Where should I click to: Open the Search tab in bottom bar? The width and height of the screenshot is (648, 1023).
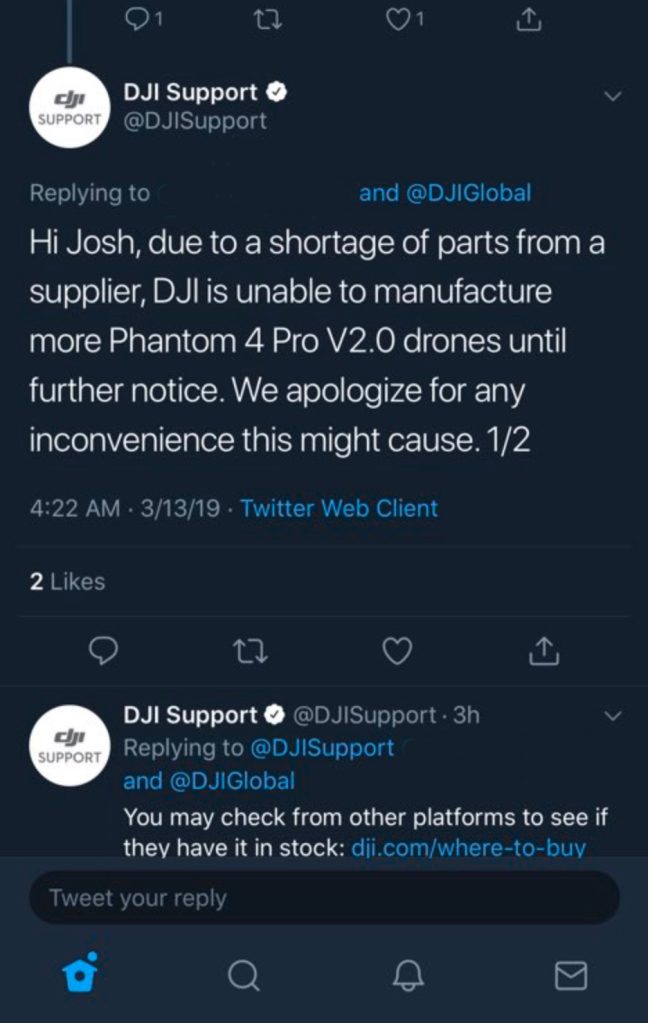point(243,975)
